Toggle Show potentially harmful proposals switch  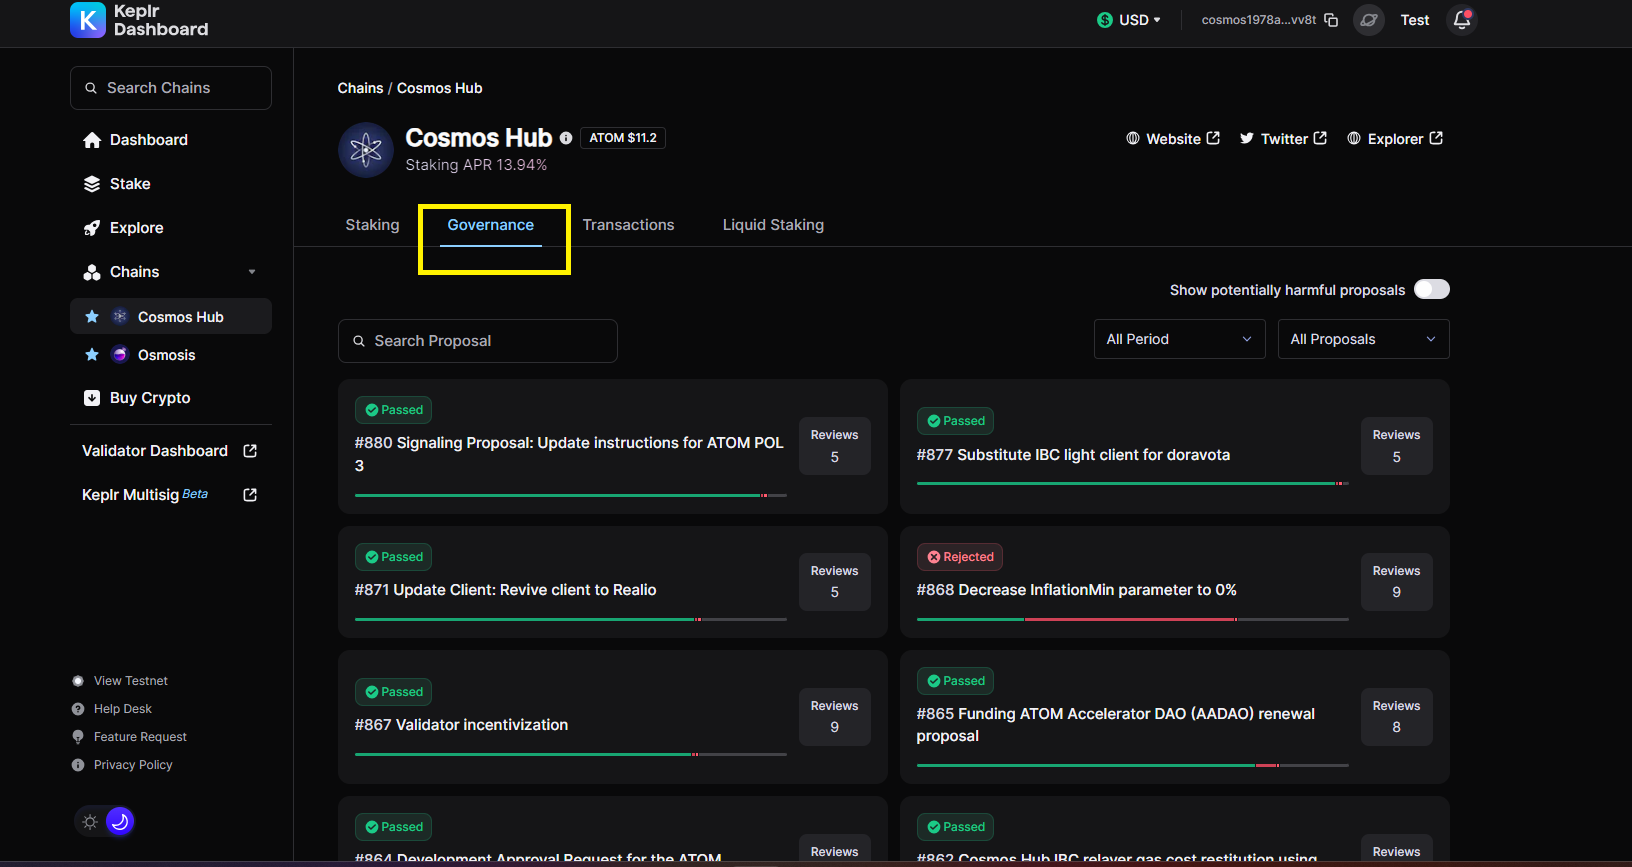tap(1432, 289)
